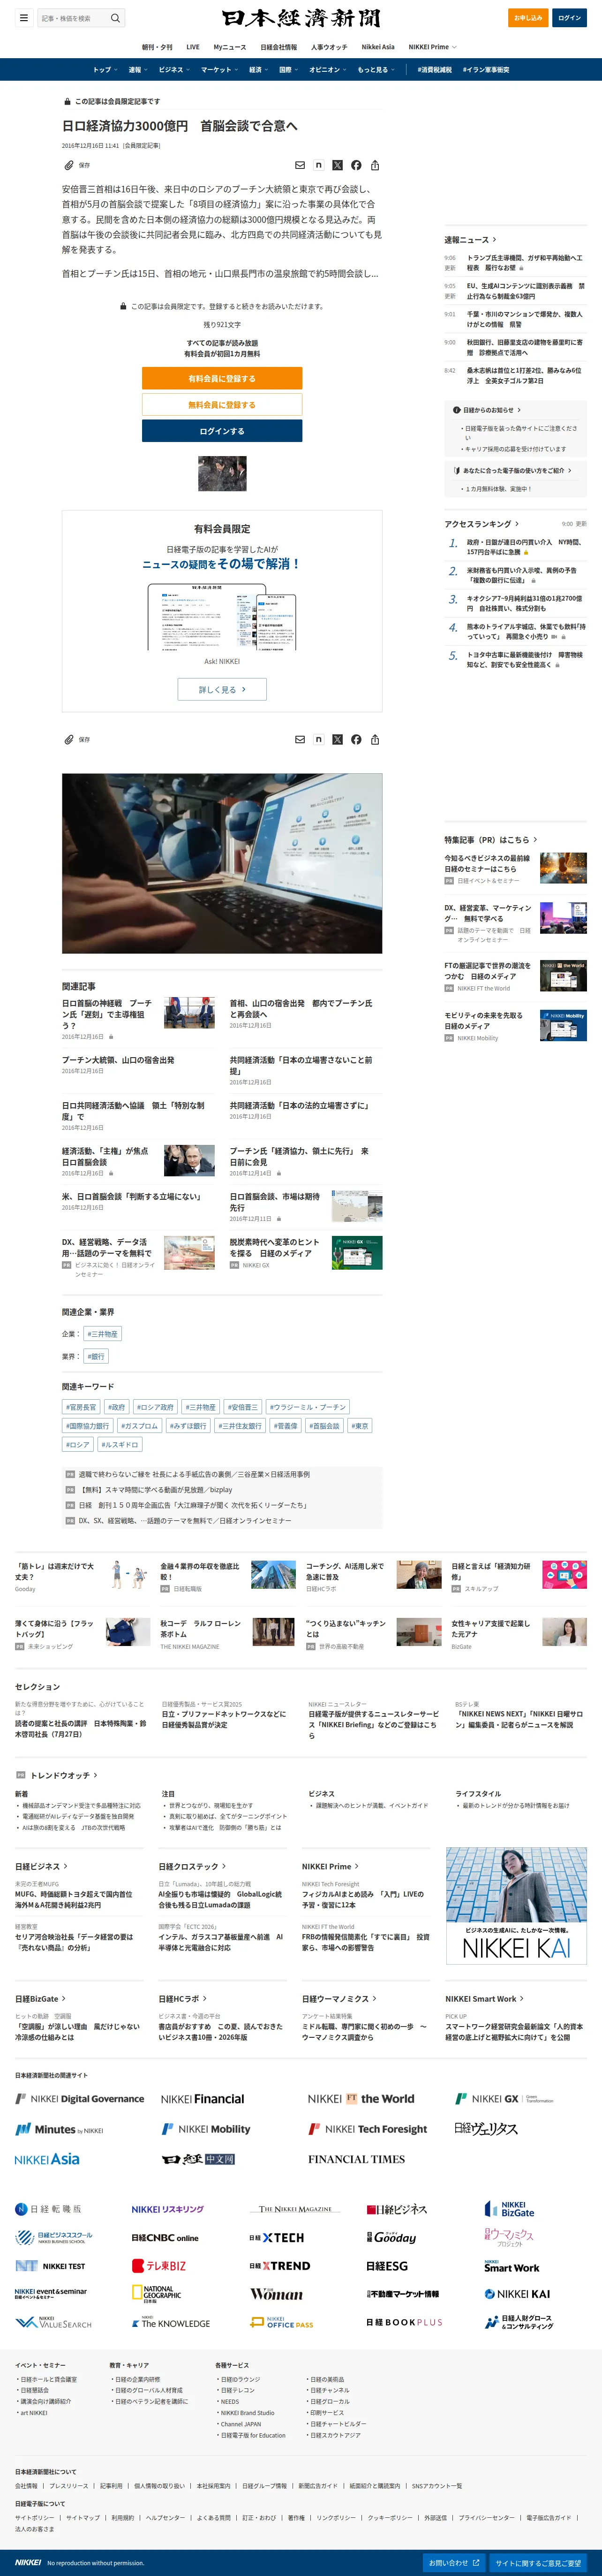Open the 朝刊・夕刊 menu item

[x=157, y=47]
